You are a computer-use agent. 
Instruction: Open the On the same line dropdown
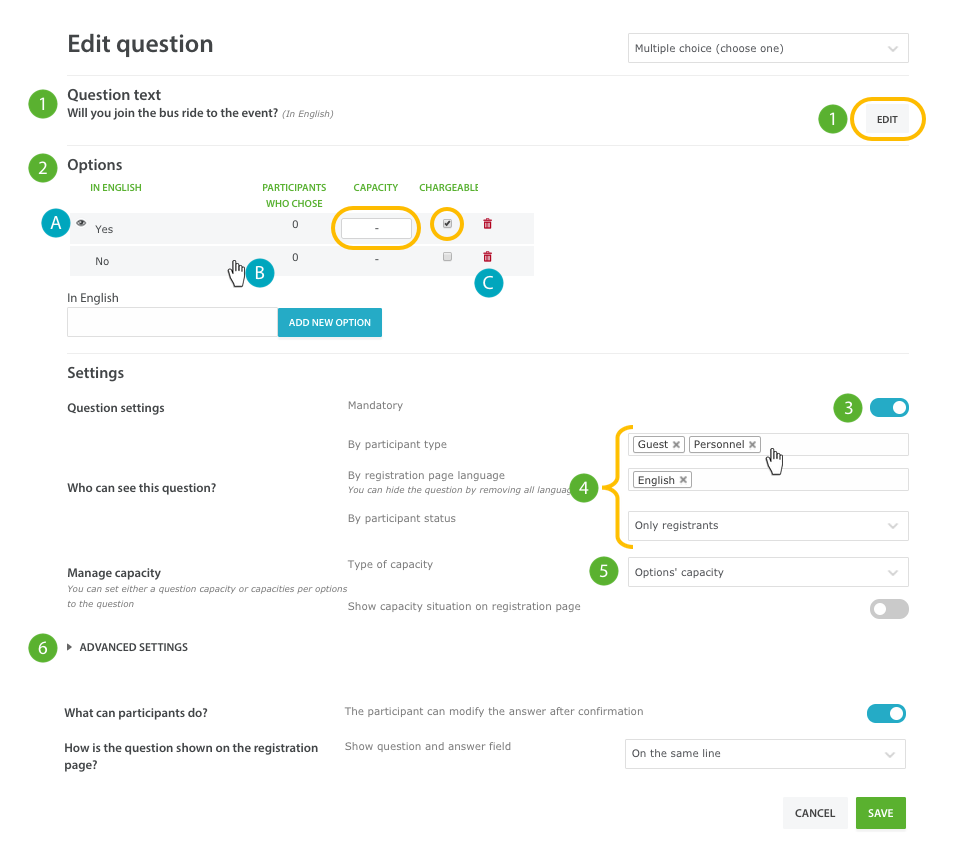(x=765, y=754)
